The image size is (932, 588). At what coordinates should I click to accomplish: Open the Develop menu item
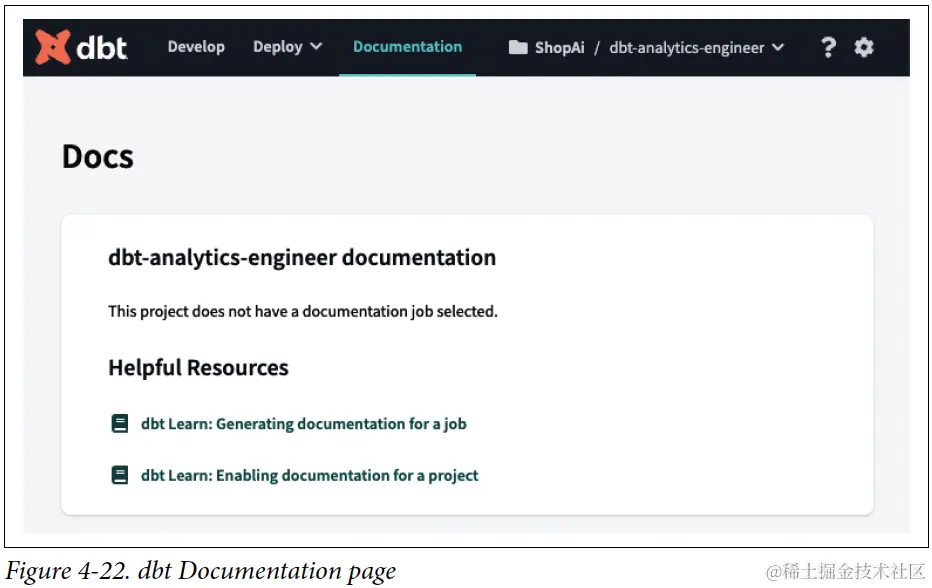click(196, 47)
